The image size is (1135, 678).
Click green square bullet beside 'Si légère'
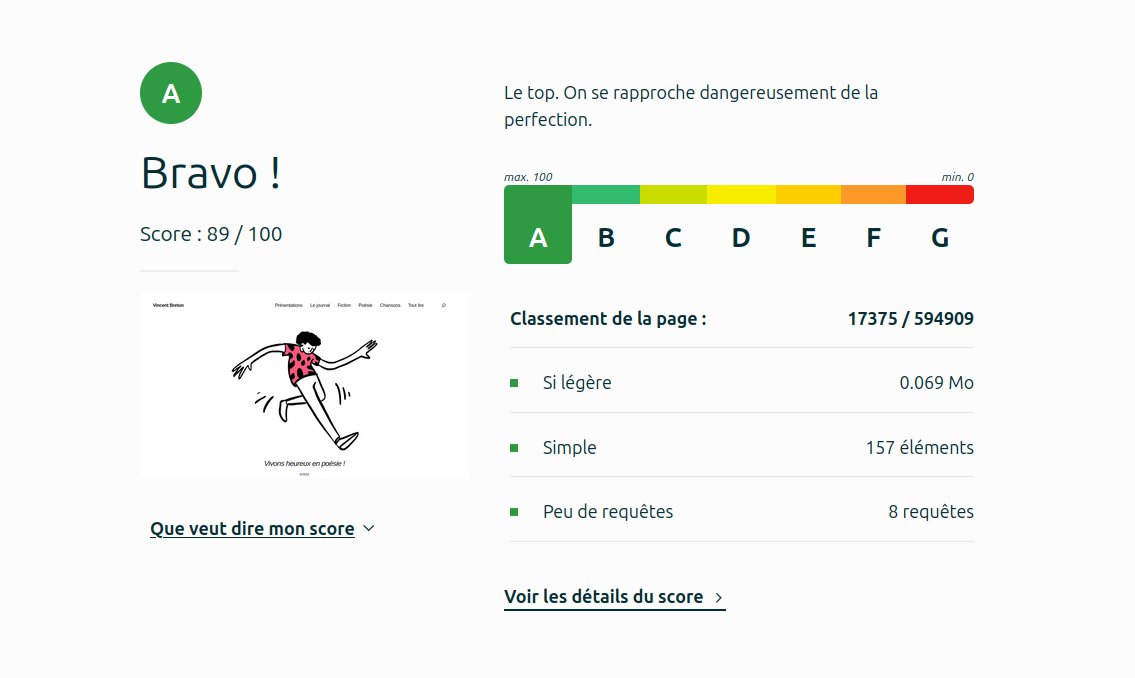[x=514, y=383]
